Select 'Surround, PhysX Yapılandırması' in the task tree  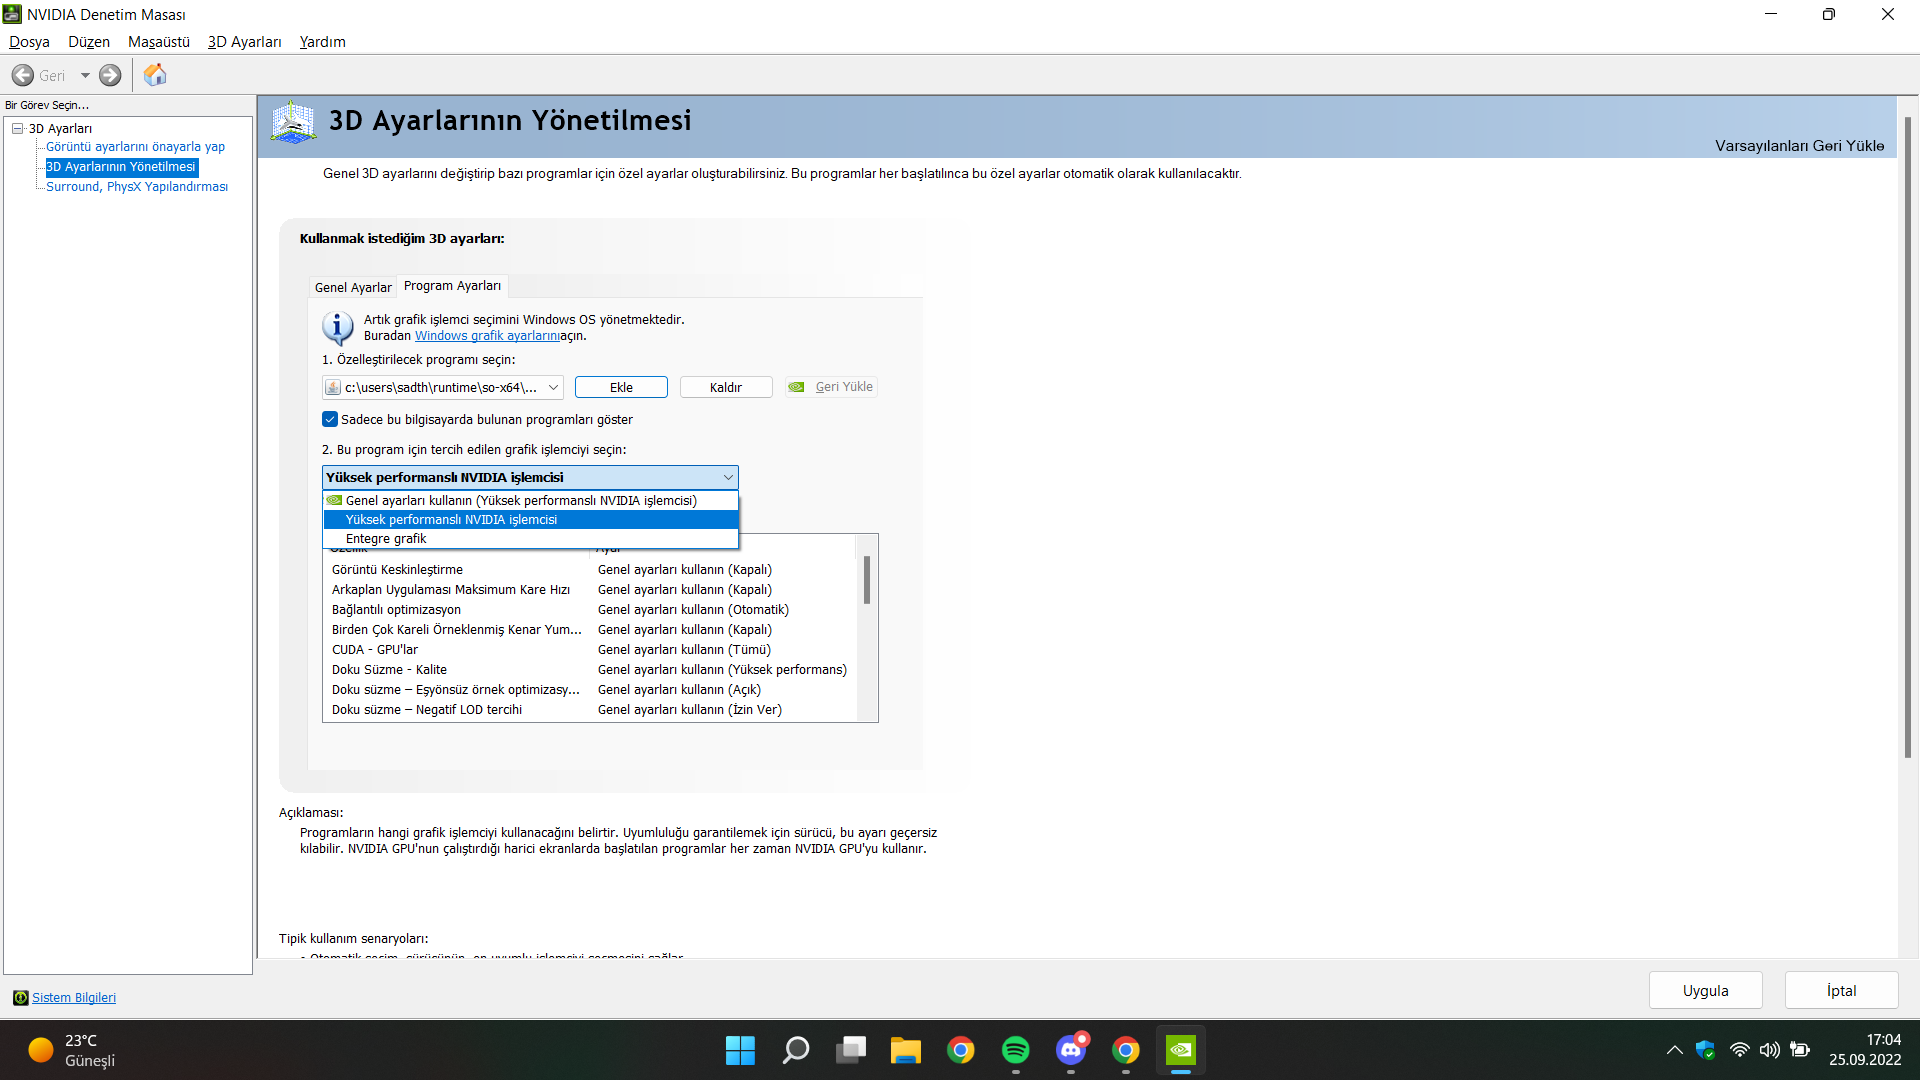pos(137,187)
